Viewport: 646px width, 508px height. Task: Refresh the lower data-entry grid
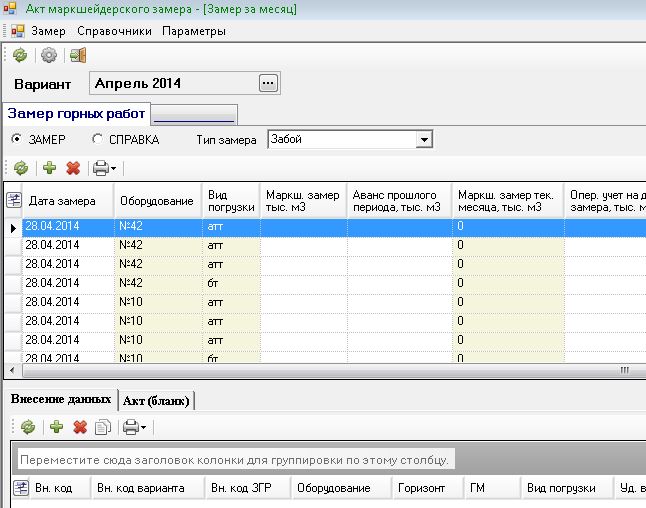pyautogui.click(x=28, y=427)
